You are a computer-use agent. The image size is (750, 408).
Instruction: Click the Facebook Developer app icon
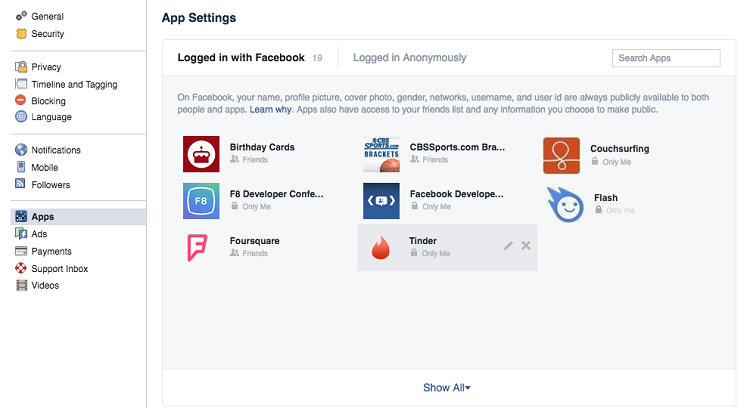[381, 201]
